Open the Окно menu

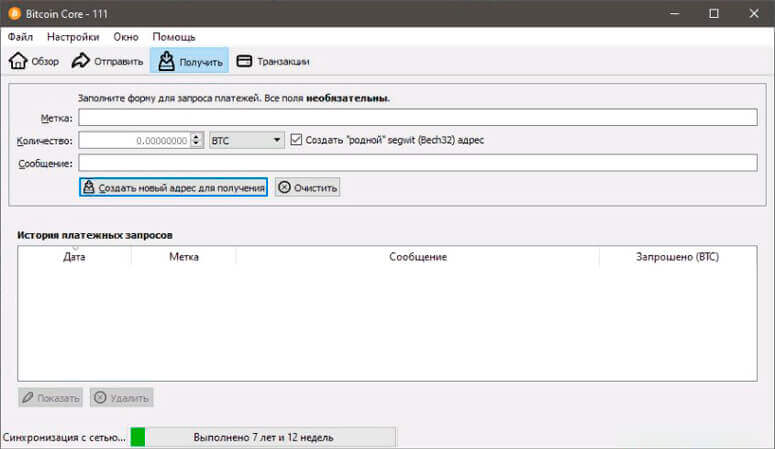coord(126,37)
